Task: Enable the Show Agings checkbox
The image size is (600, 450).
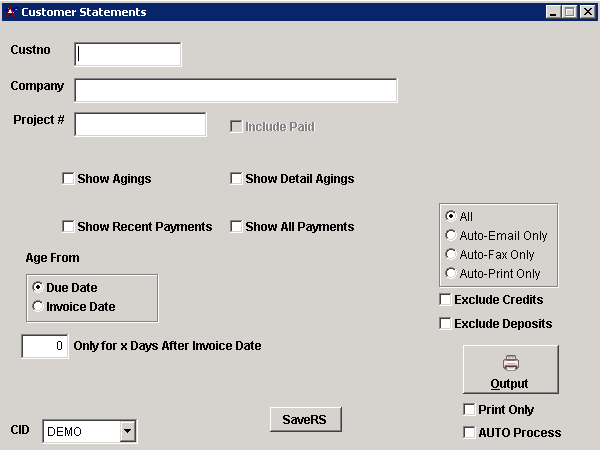Action: 69,179
